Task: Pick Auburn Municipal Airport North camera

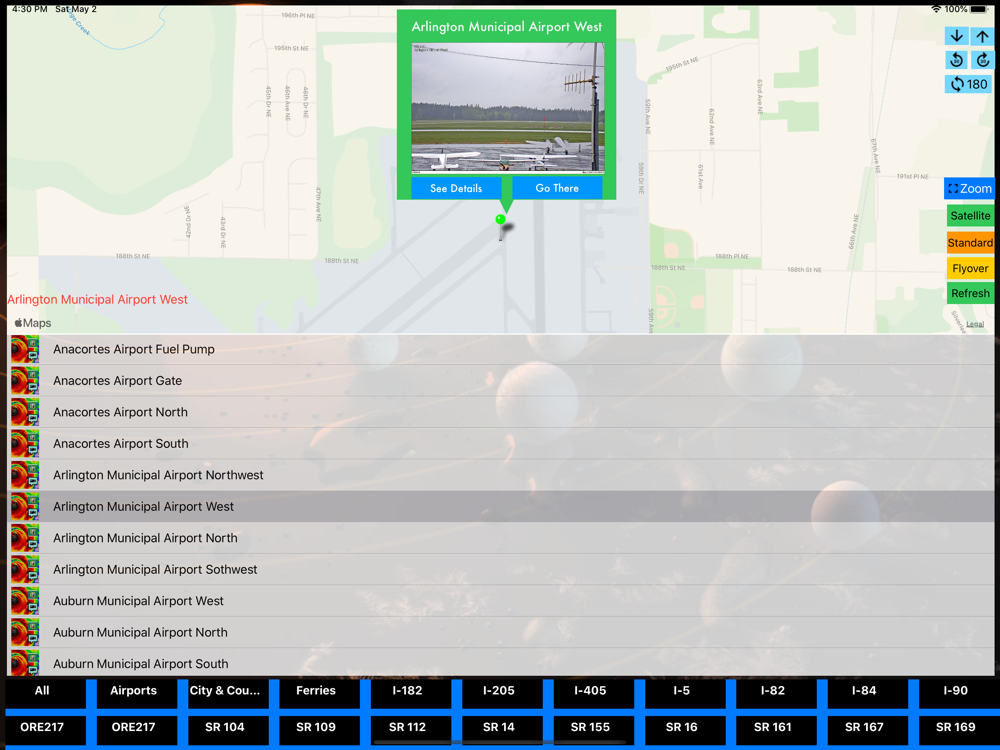Action: tap(501, 633)
